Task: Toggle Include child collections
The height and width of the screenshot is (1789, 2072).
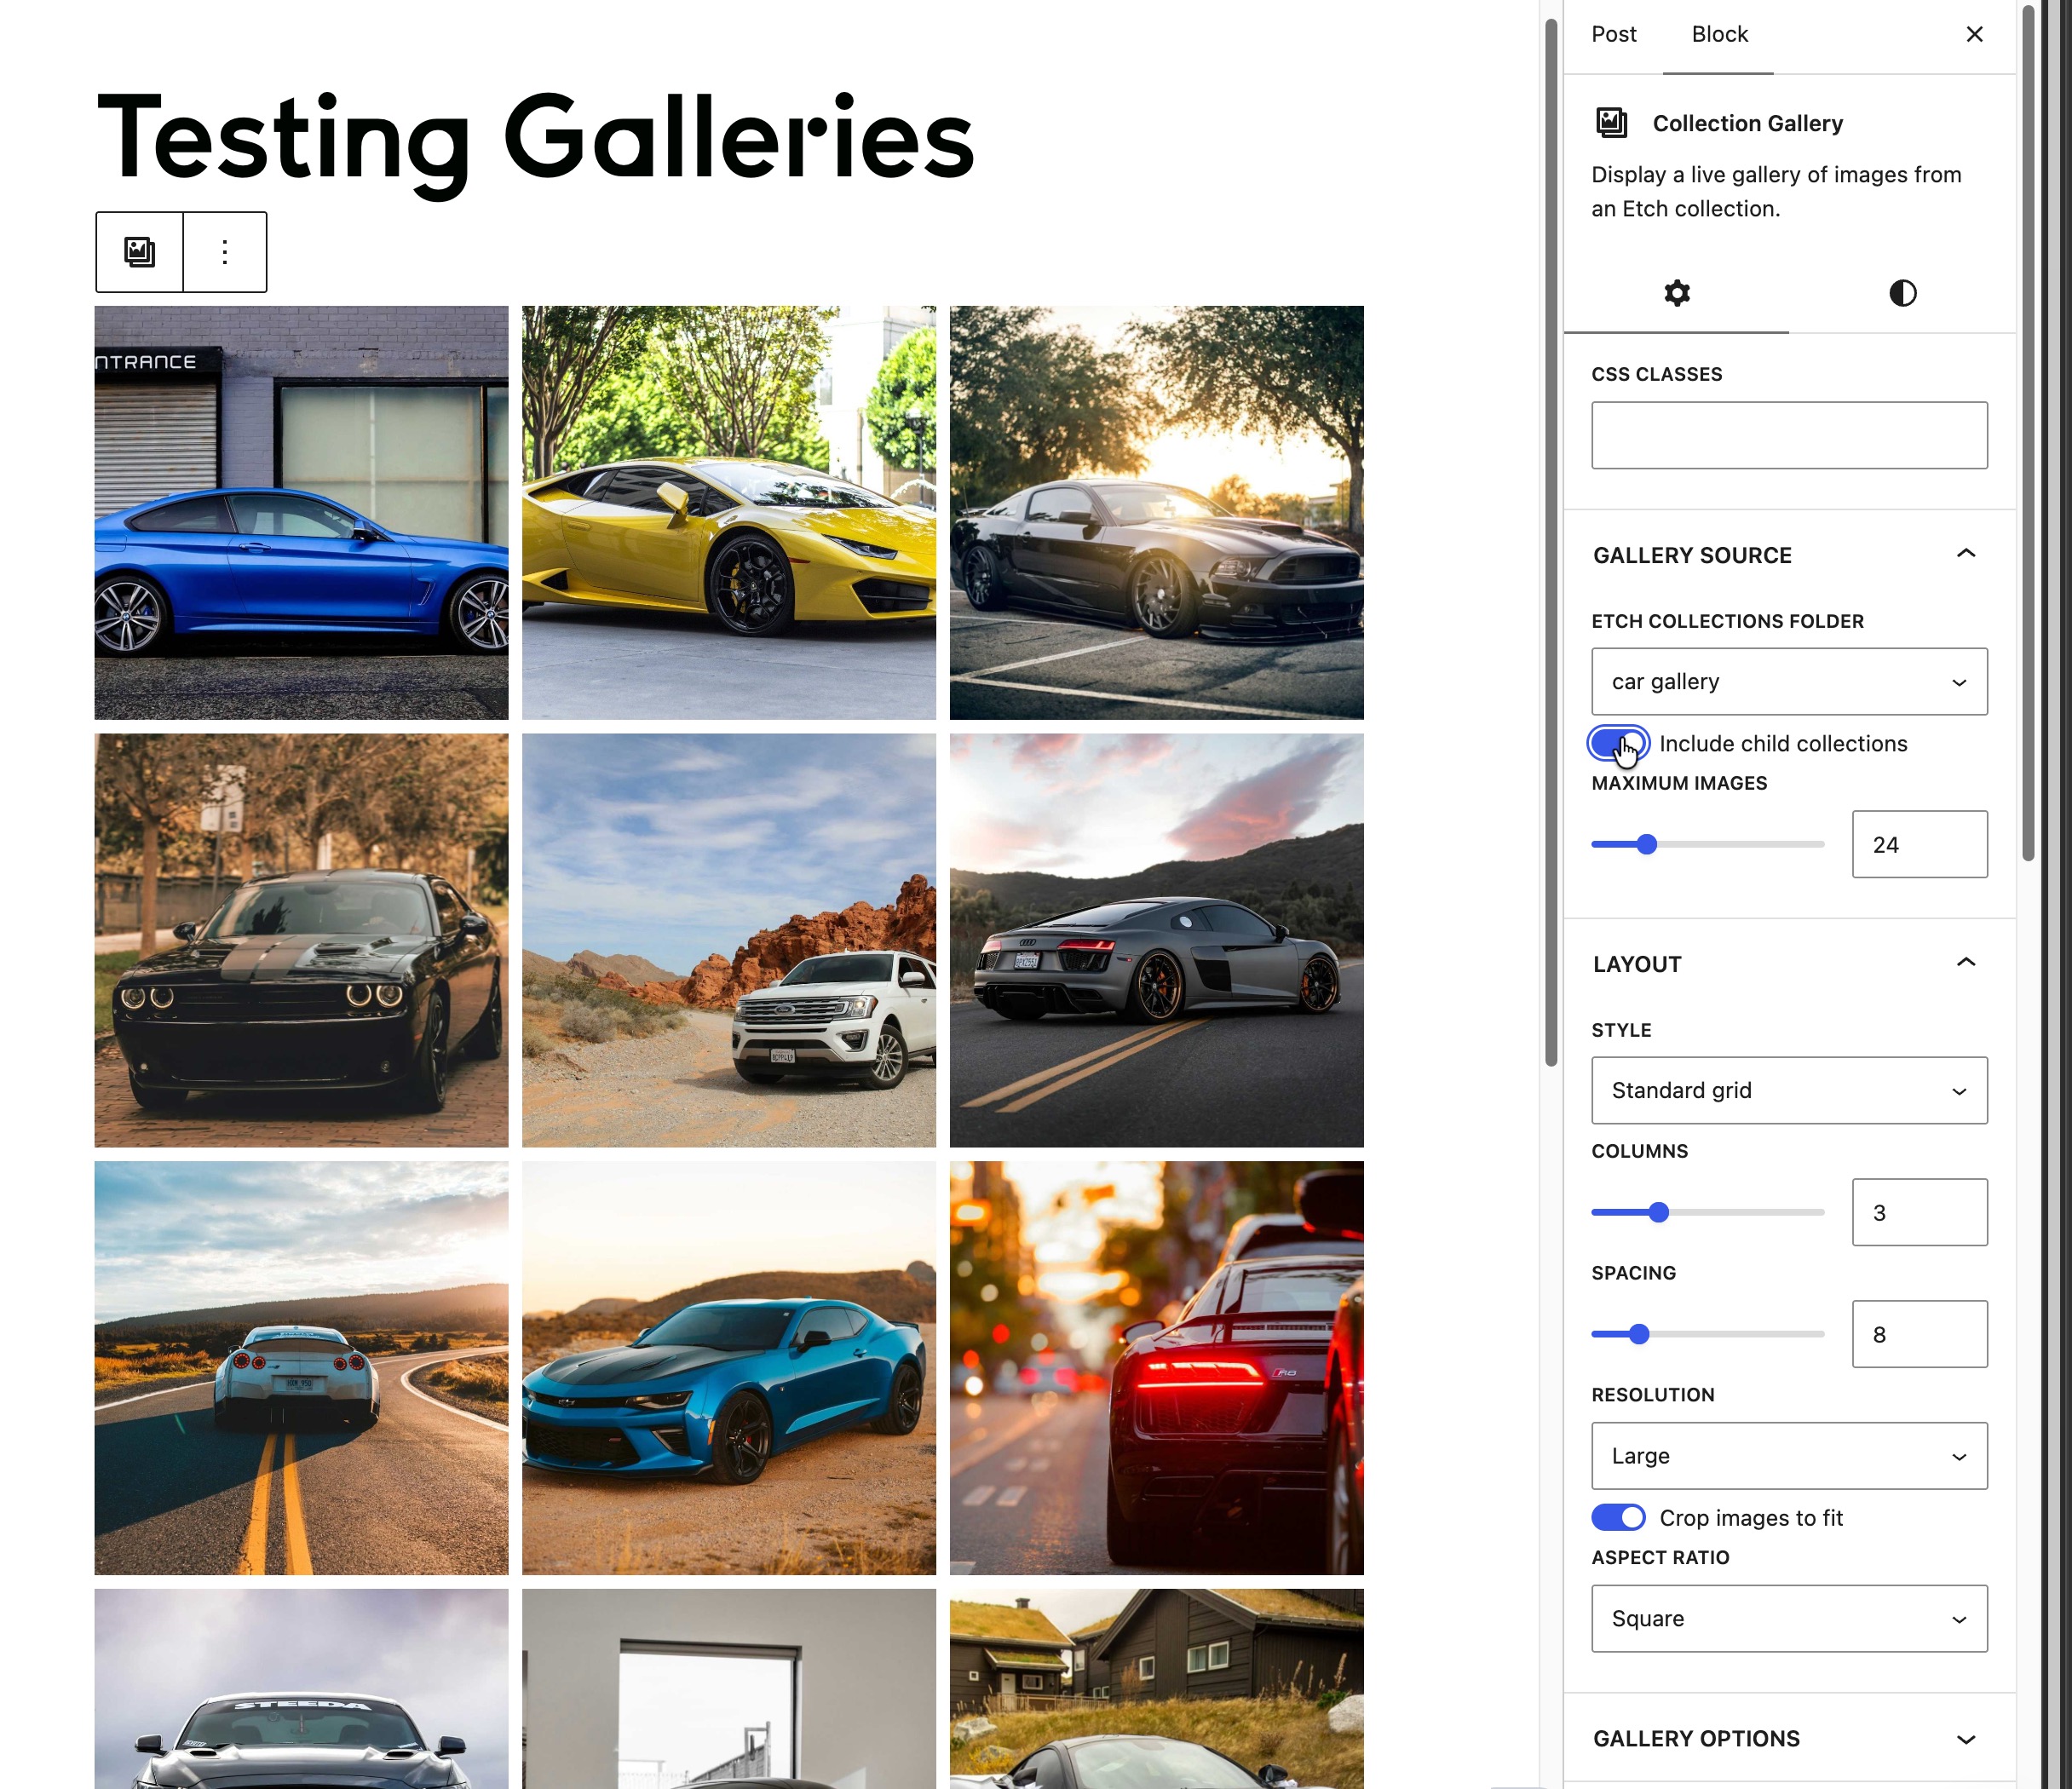Action: [1618, 744]
